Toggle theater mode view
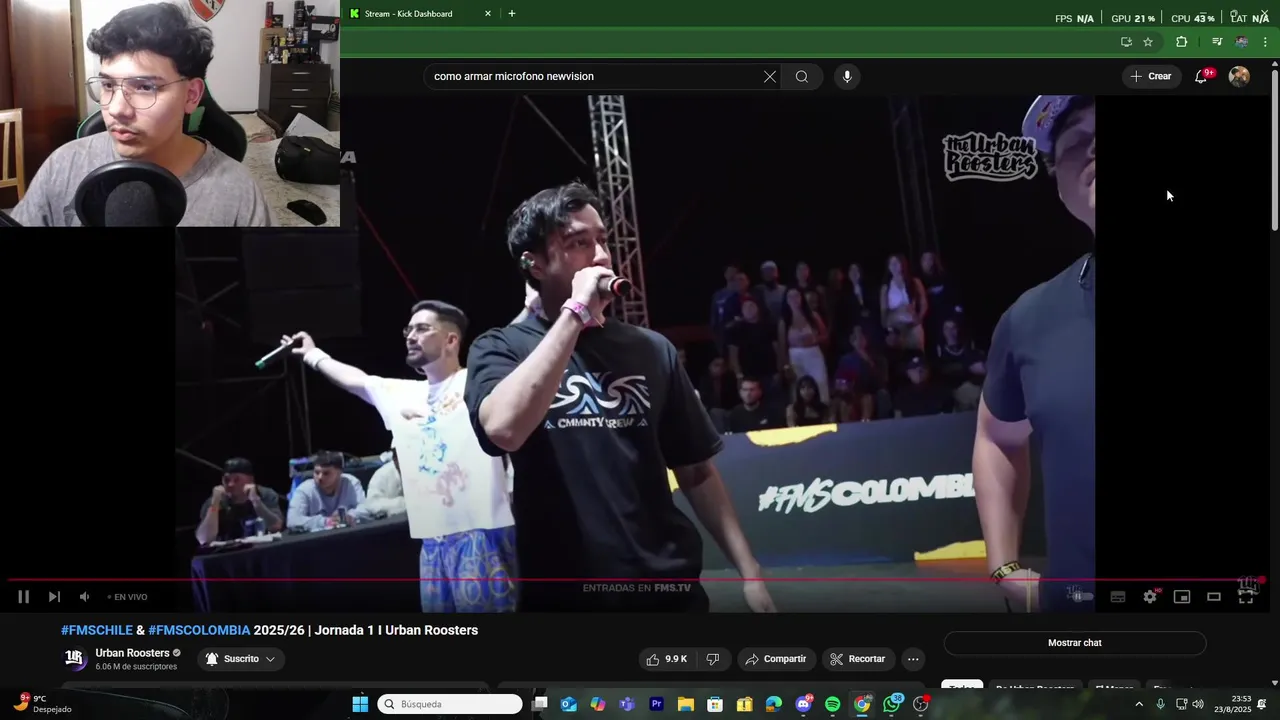 pyautogui.click(x=1214, y=597)
